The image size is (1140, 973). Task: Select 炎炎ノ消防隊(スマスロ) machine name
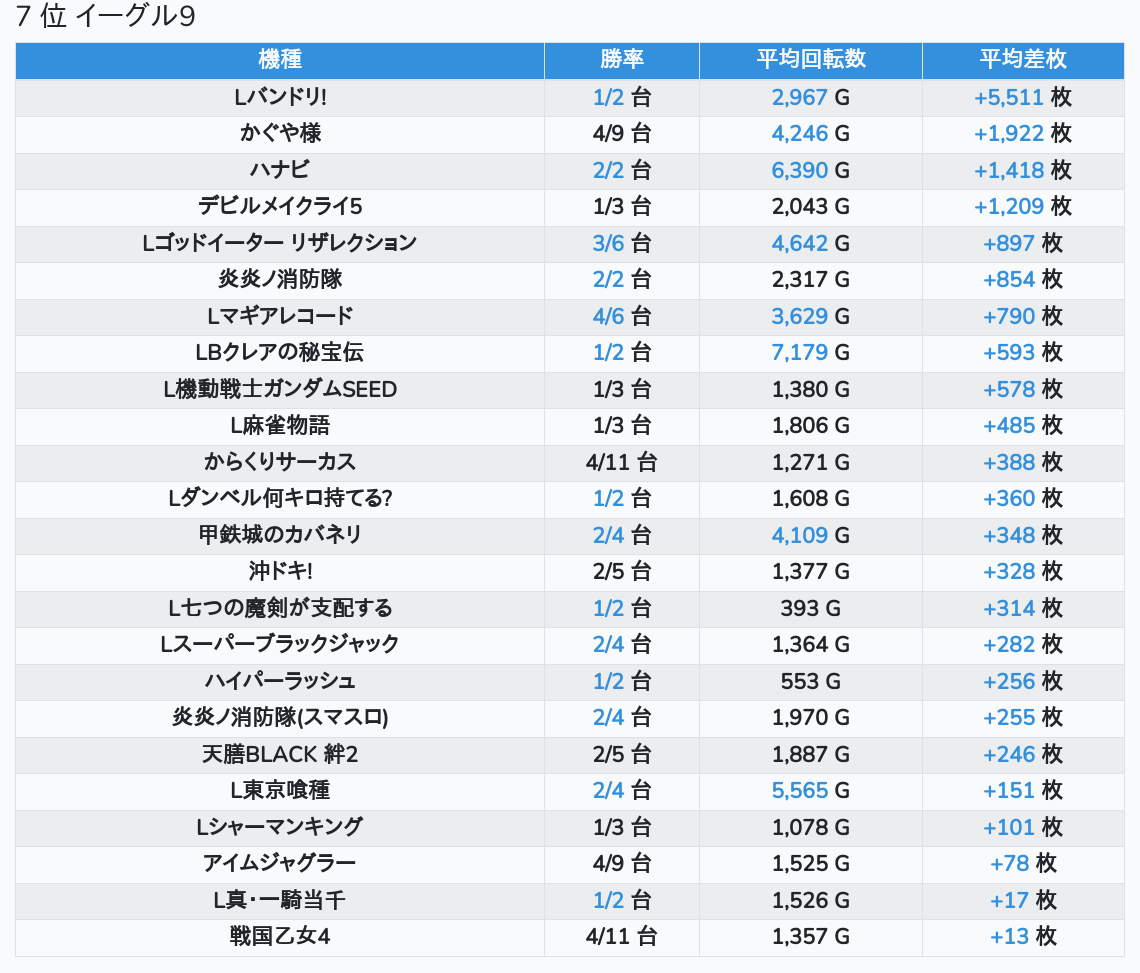280,718
